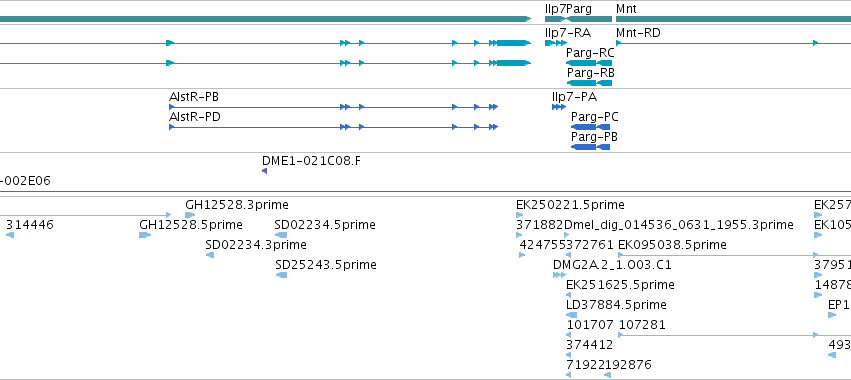The height and width of the screenshot is (380, 851).
Task: Select the LD37884.5prime feature marker
Action: click(572, 315)
